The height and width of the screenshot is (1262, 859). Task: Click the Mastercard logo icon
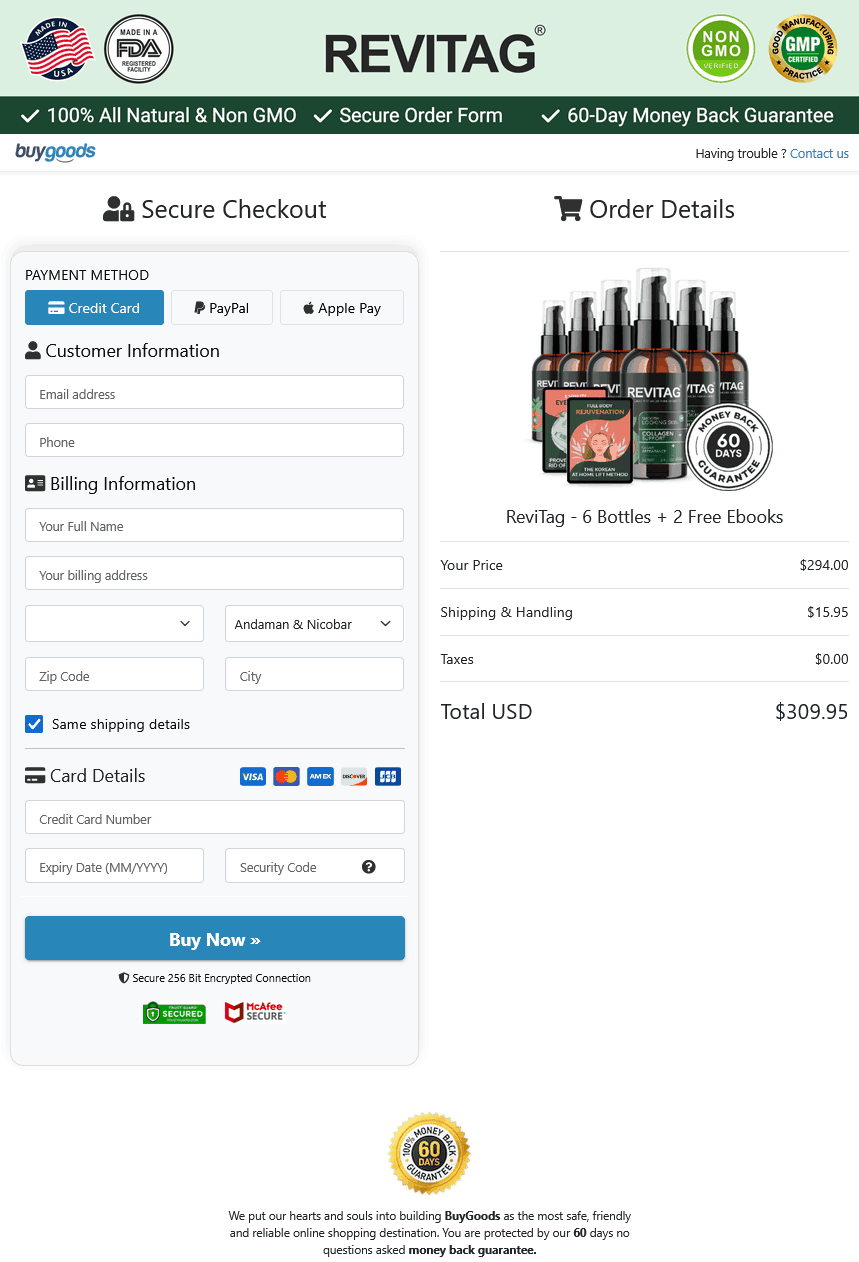(x=286, y=777)
